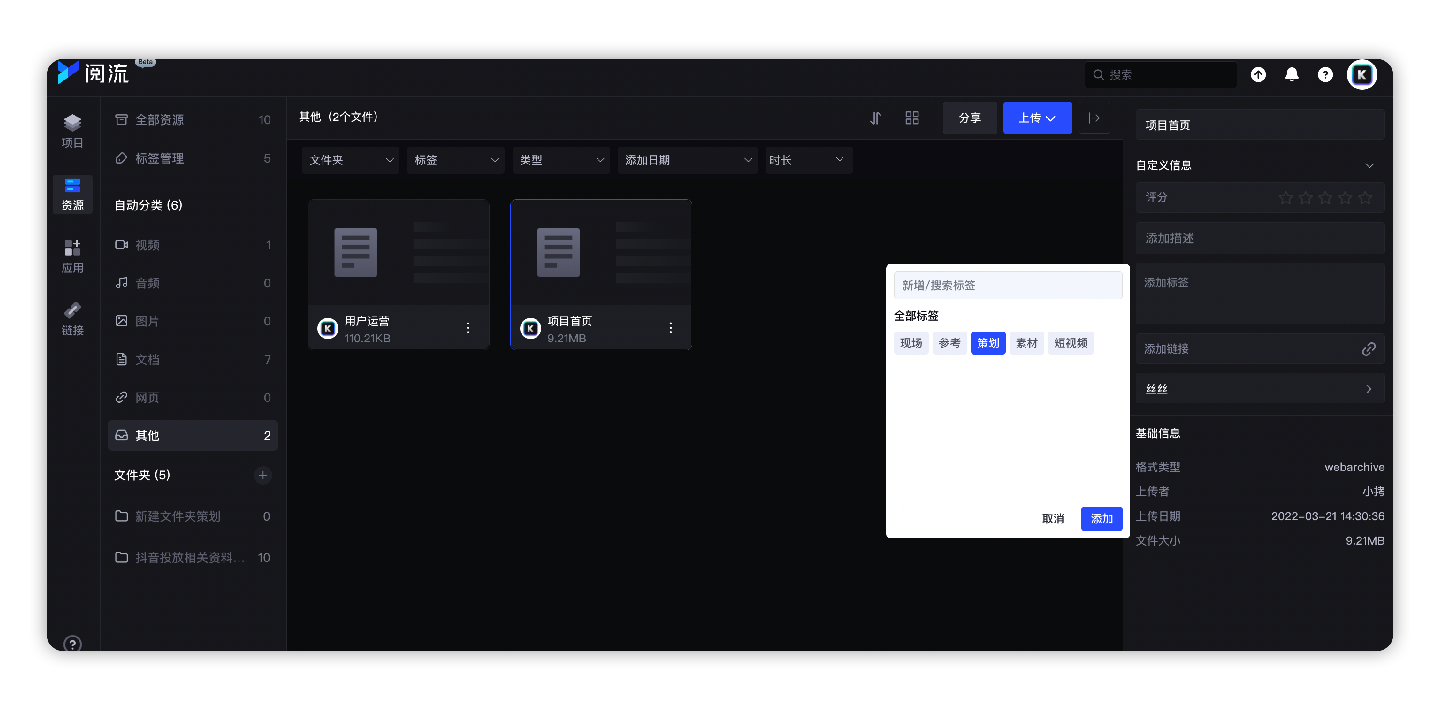Collapse the 自定义信息 section
Image resolution: width=1440 pixels, height=724 pixels.
click(x=1369, y=166)
